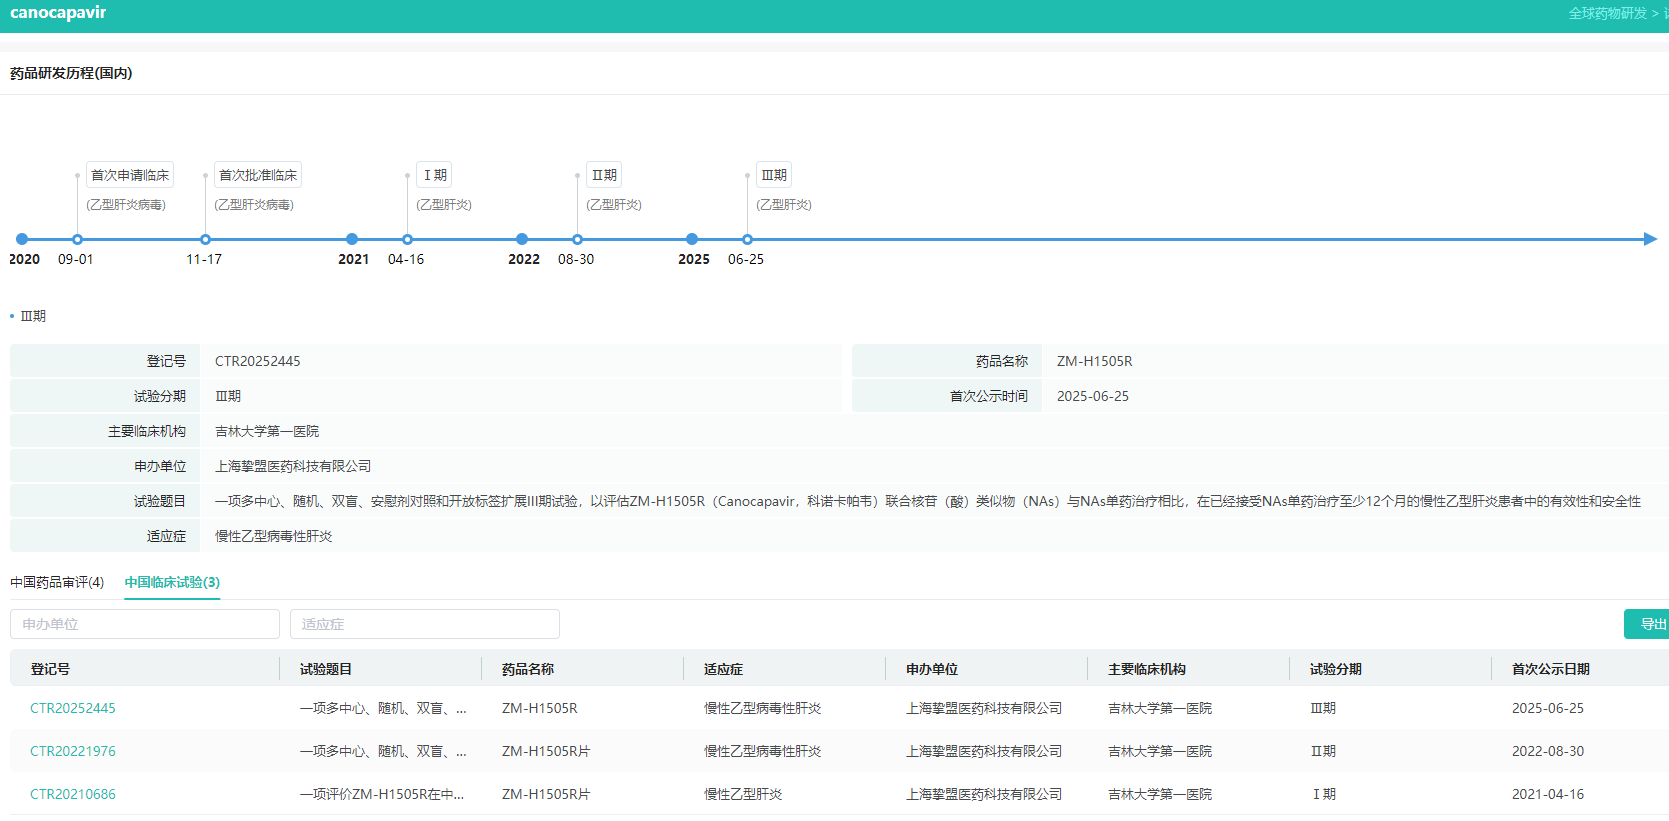Select the 08-30 marker on the timeline
This screenshot has height=821, width=1669.
coord(577,239)
